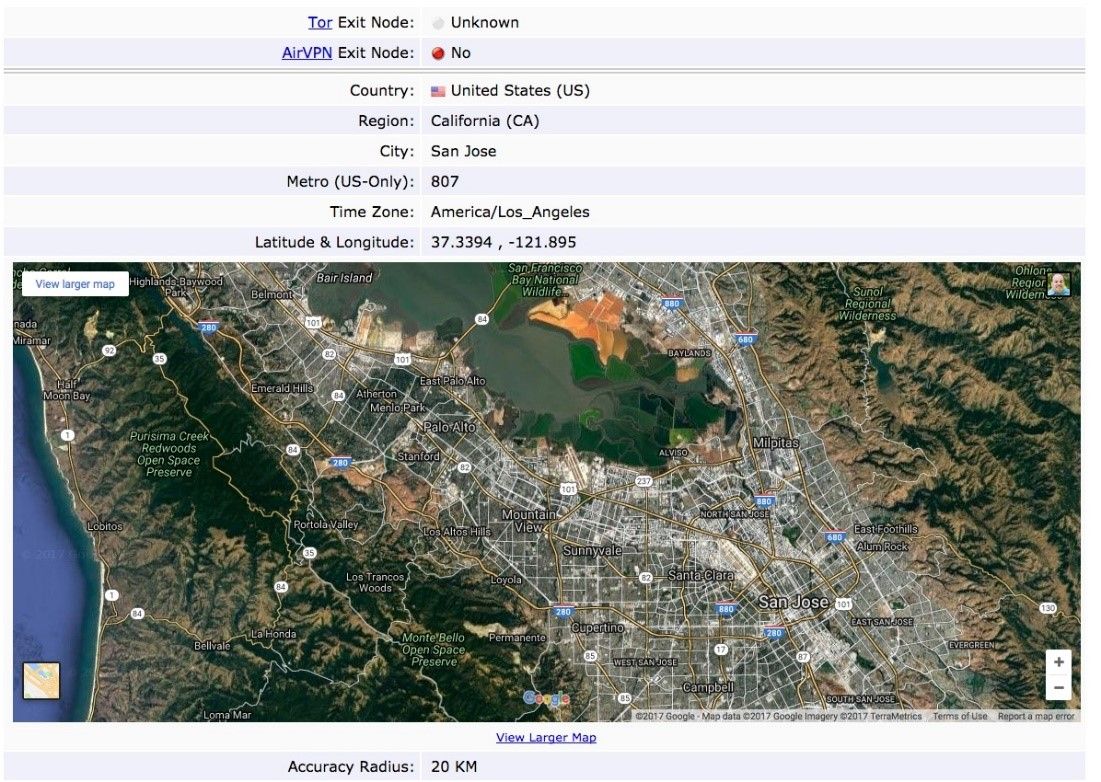Zoom in on the map

pyautogui.click(x=1059, y=662)
